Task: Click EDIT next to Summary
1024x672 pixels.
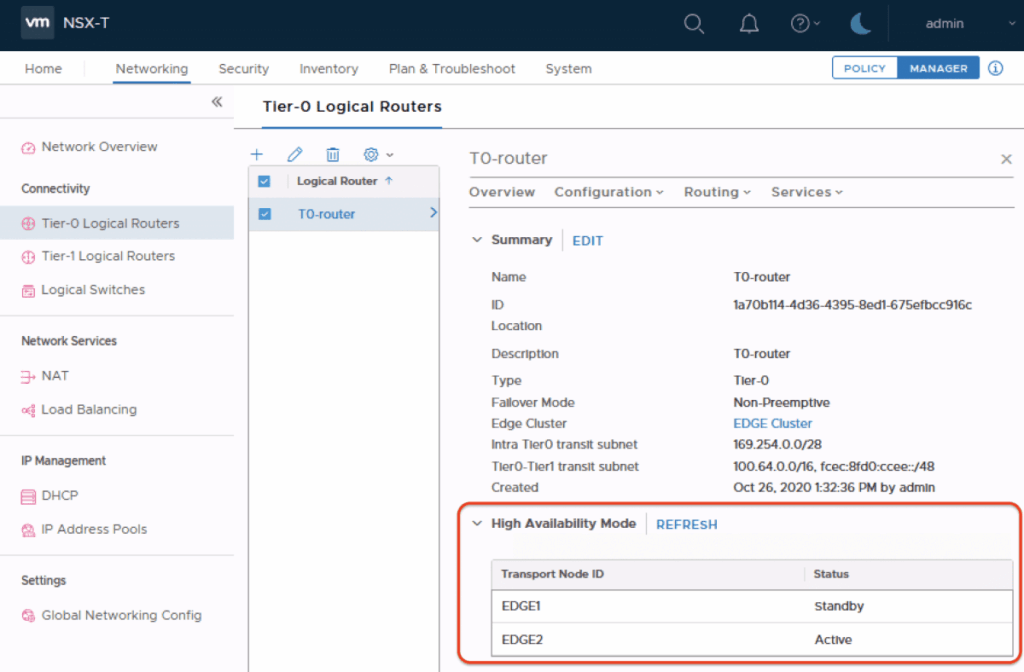Action: click(x=588, y=241)
